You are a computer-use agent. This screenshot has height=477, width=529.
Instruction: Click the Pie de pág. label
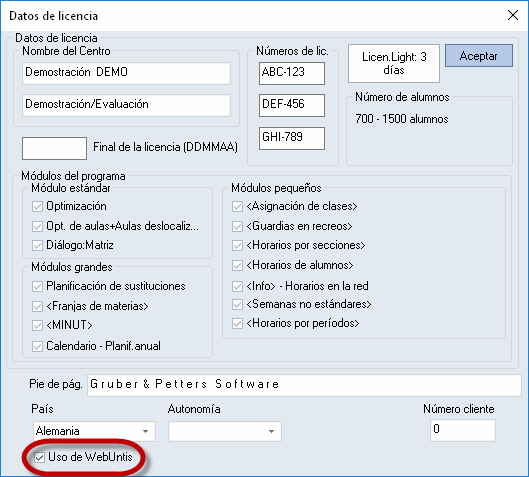pyautogui.click(x=56, y=384)
